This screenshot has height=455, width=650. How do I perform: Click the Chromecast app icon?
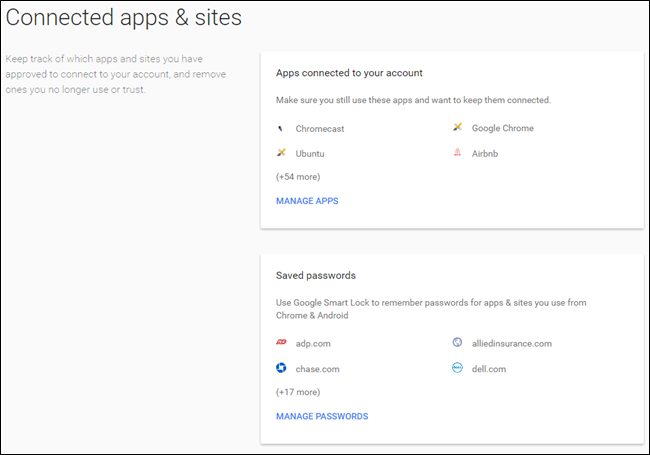pyautogui.click(x=281, y=128)
